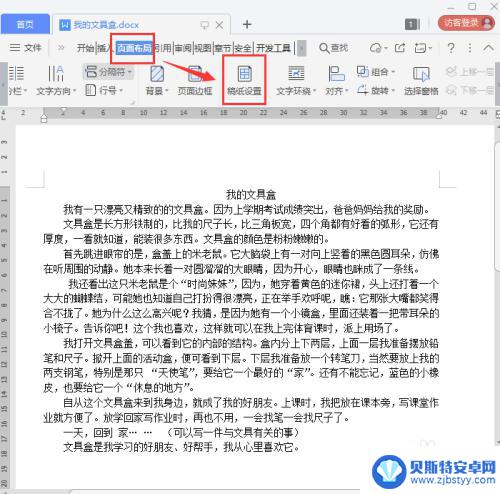
Task: Click the share export icon
Action: tap(400, 48)
